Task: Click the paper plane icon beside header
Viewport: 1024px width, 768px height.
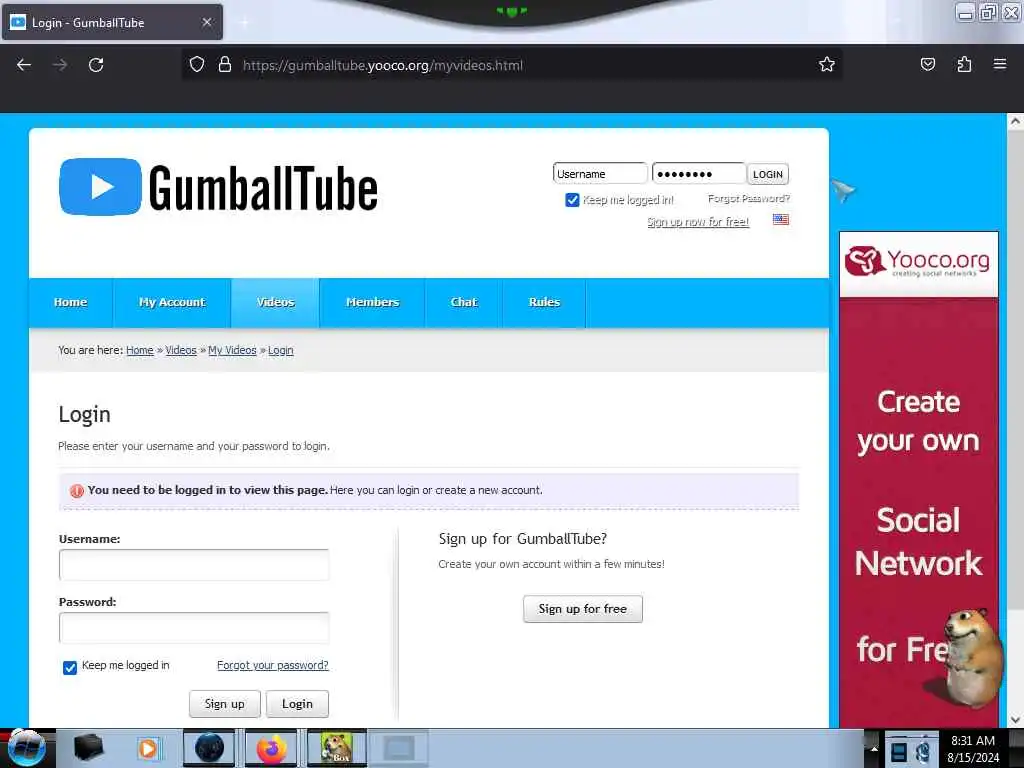Action: pyautogui.click(x=843, y=190)
